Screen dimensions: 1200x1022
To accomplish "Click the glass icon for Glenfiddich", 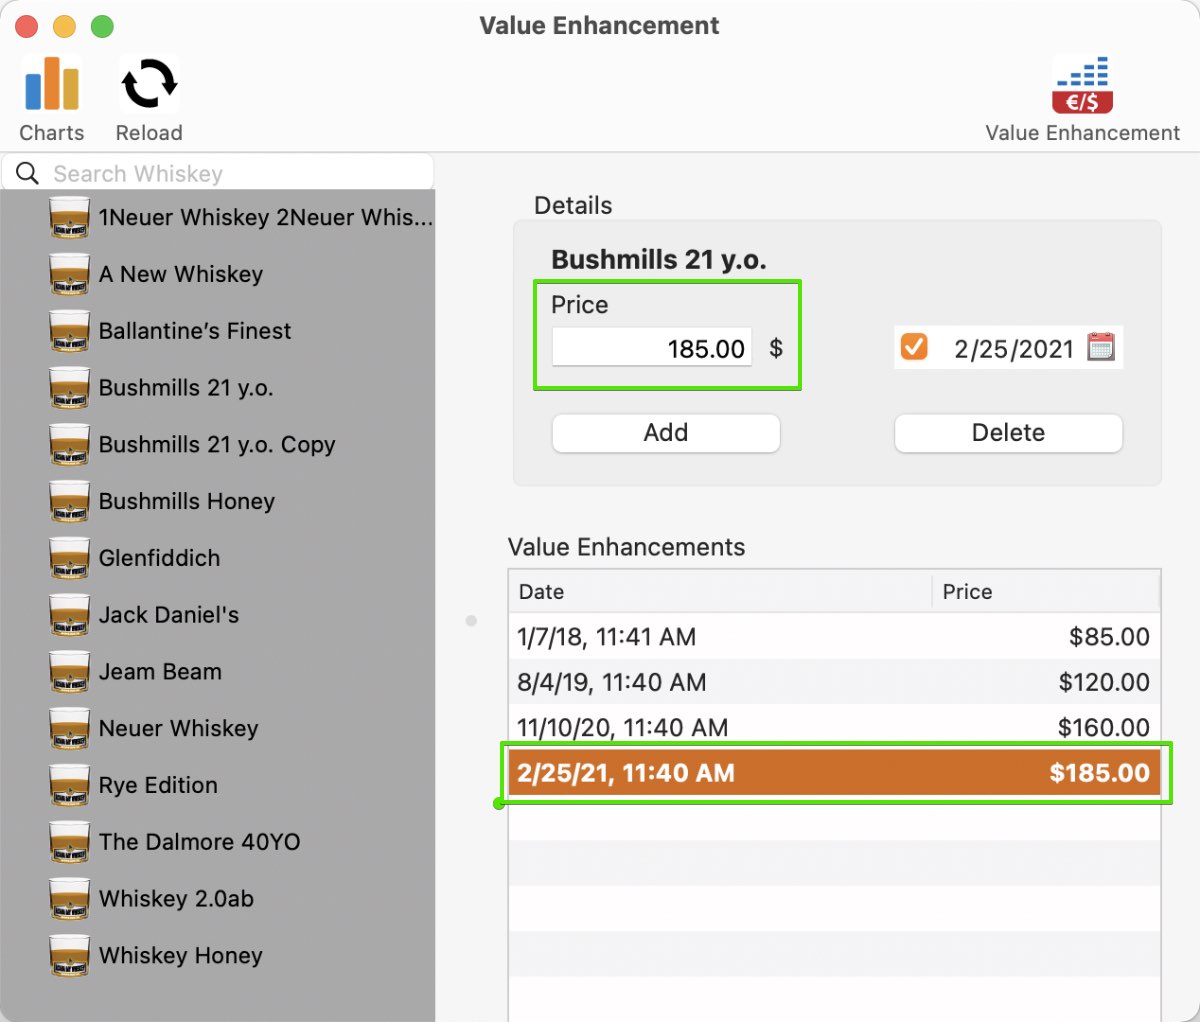I will 70,558.
